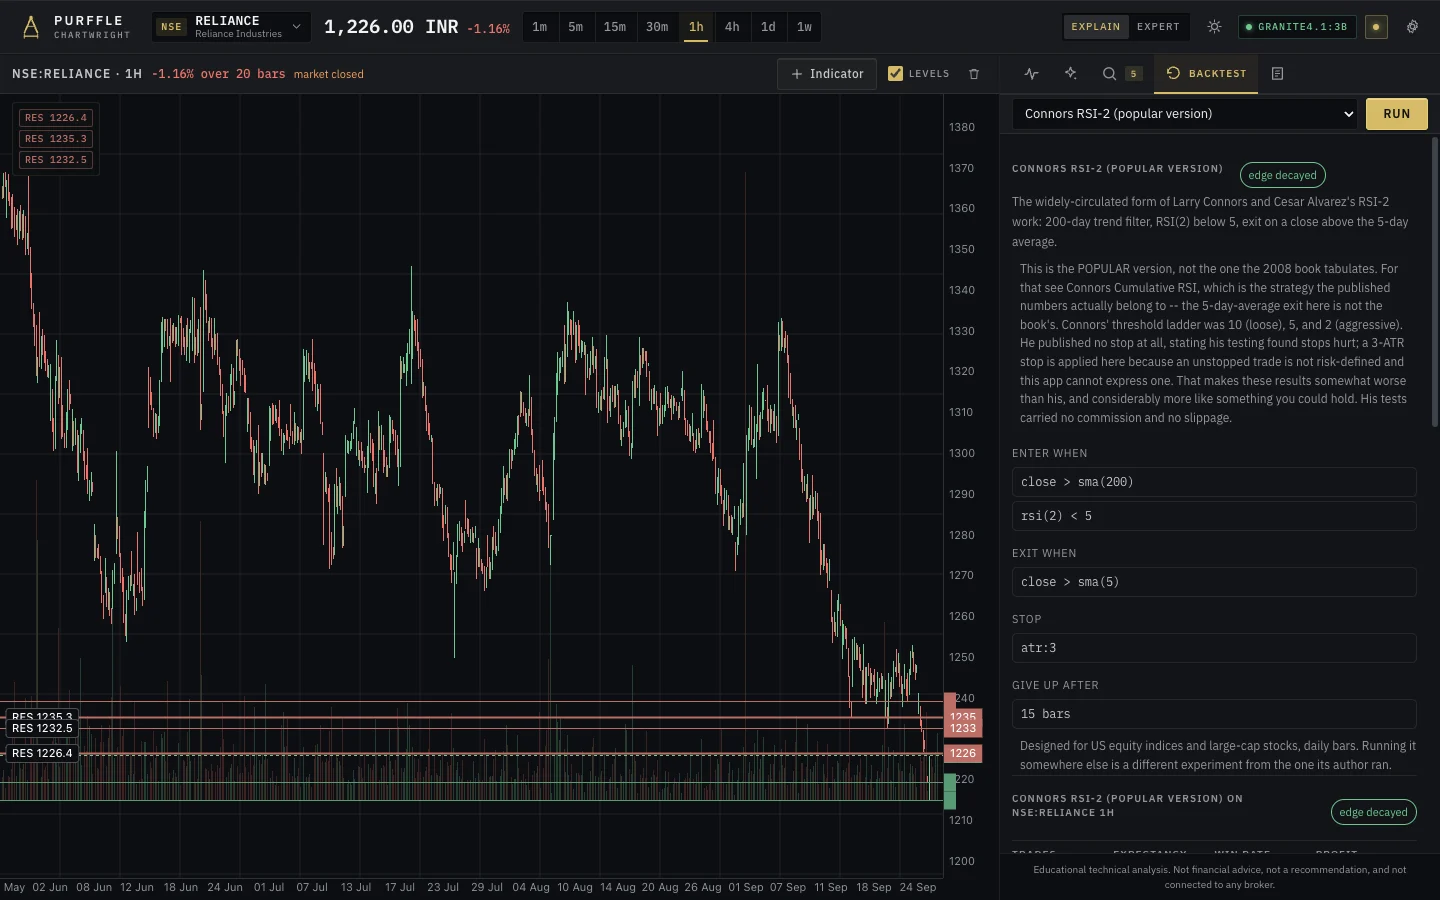Click the lower 'edge decayed' badge
1440x900 pixels.
[x=1373, y=812]
